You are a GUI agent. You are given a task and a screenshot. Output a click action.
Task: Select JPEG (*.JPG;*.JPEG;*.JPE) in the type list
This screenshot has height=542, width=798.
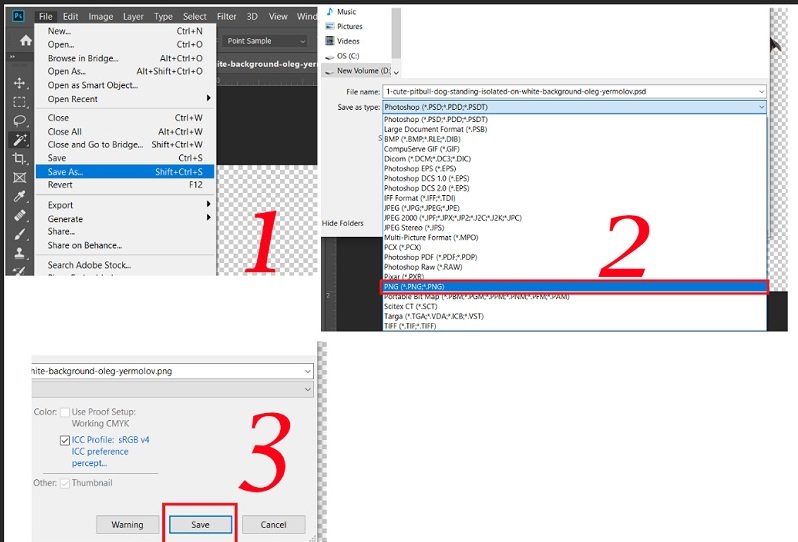(574, 208)
